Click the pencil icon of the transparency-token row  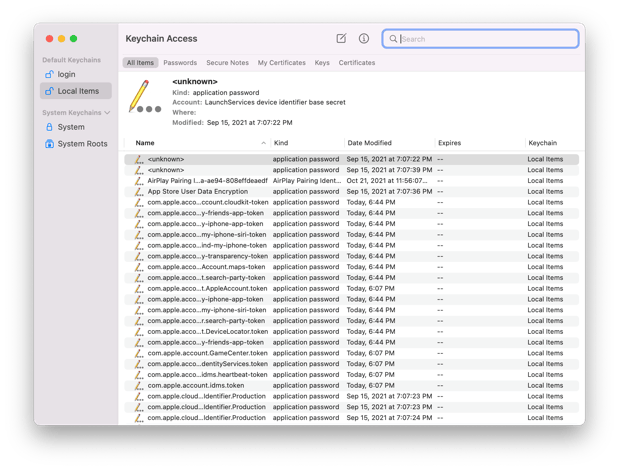coord(139,256)
